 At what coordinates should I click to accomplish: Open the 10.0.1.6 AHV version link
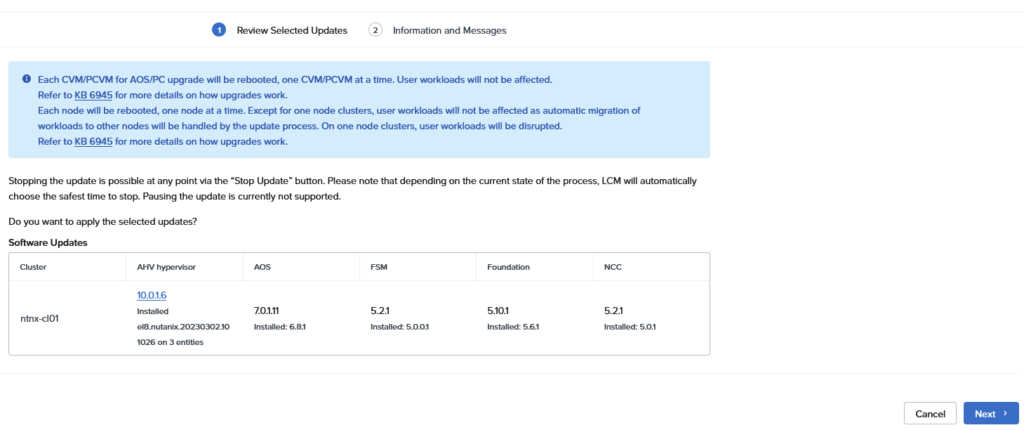click(x=152, y=295)
